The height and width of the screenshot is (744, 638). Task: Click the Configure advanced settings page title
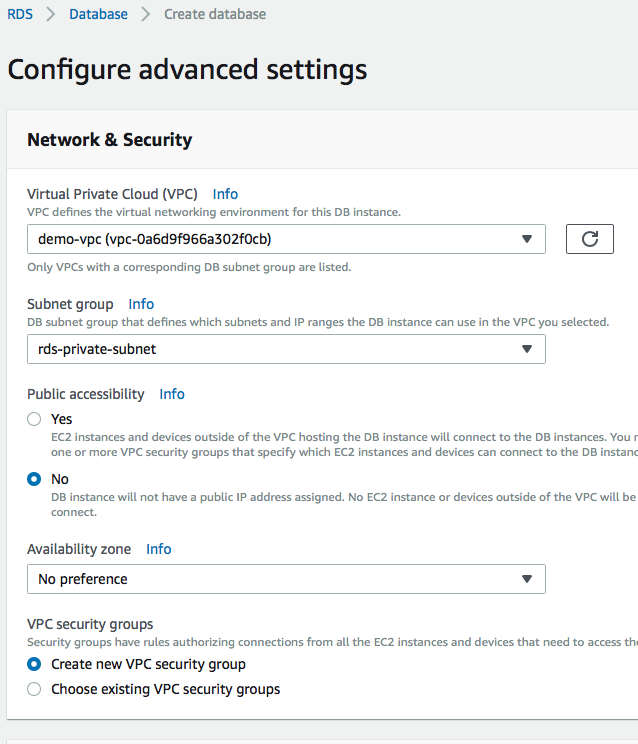click(187, 69)
